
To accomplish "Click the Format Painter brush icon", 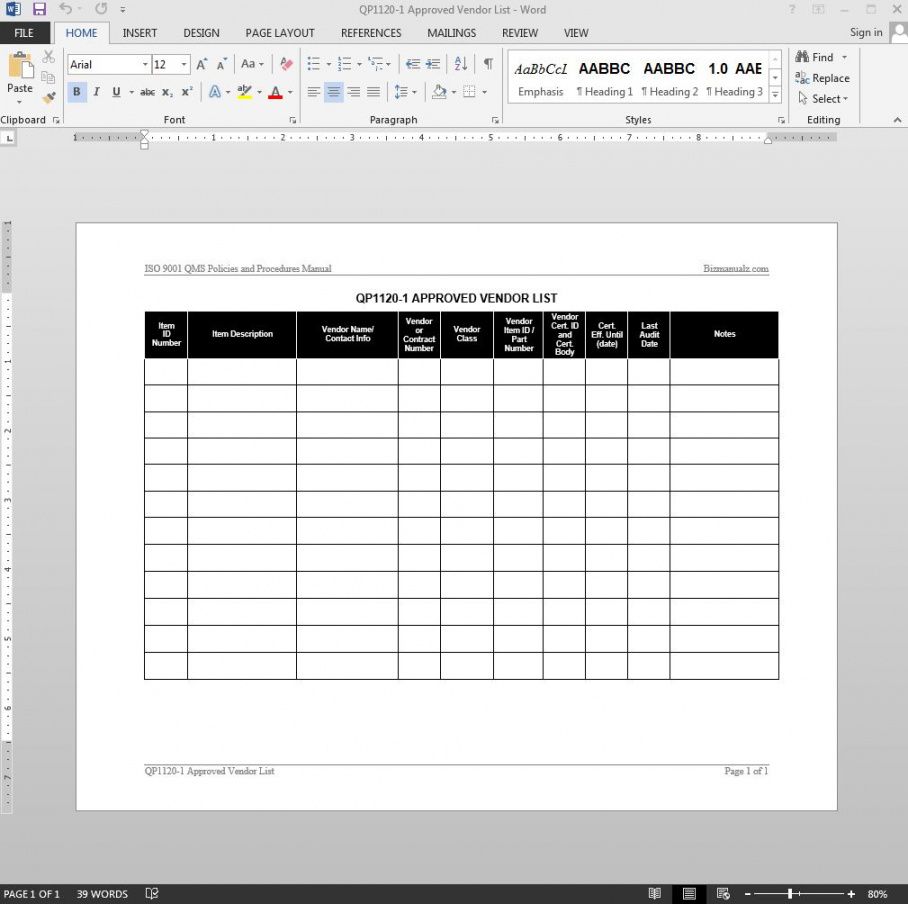I will pos(49,98).
